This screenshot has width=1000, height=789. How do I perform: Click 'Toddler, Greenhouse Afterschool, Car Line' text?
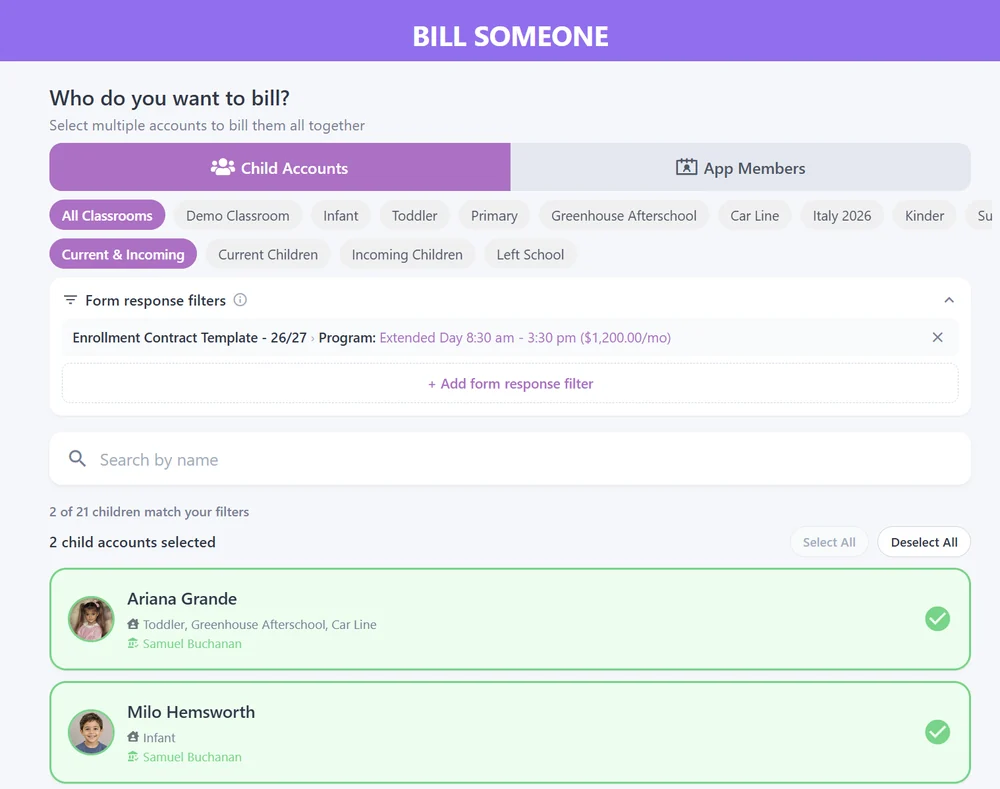click(x=260, y=624)
